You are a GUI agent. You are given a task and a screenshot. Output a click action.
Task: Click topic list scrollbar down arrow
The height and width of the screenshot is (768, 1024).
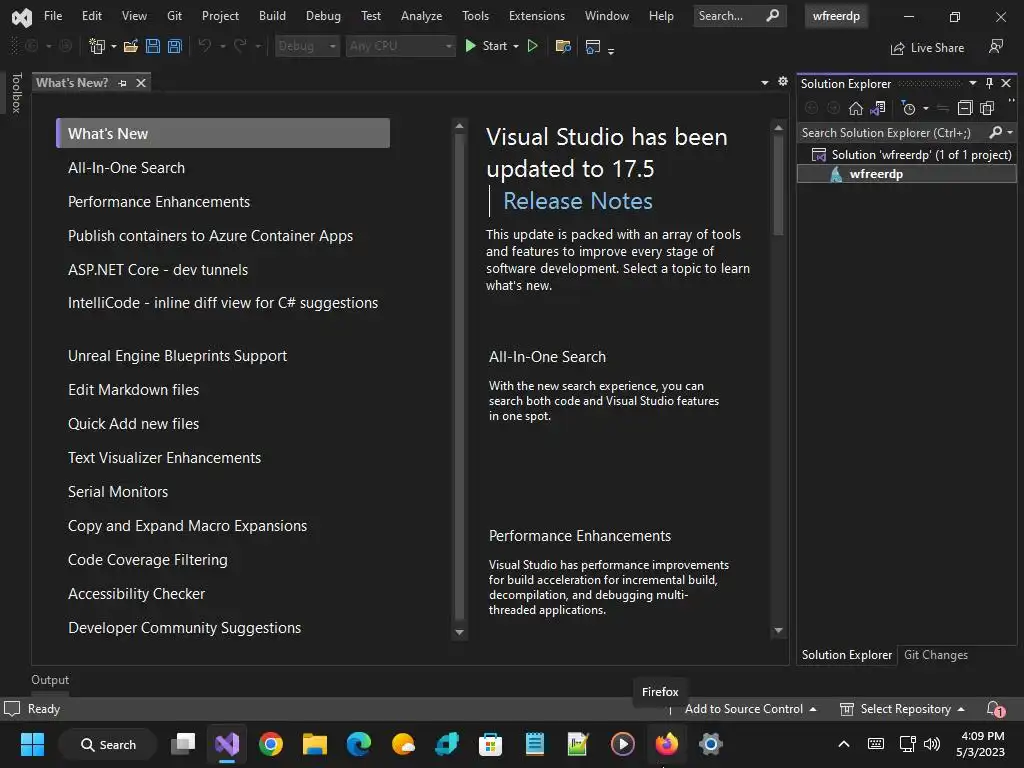pos(459,632)
